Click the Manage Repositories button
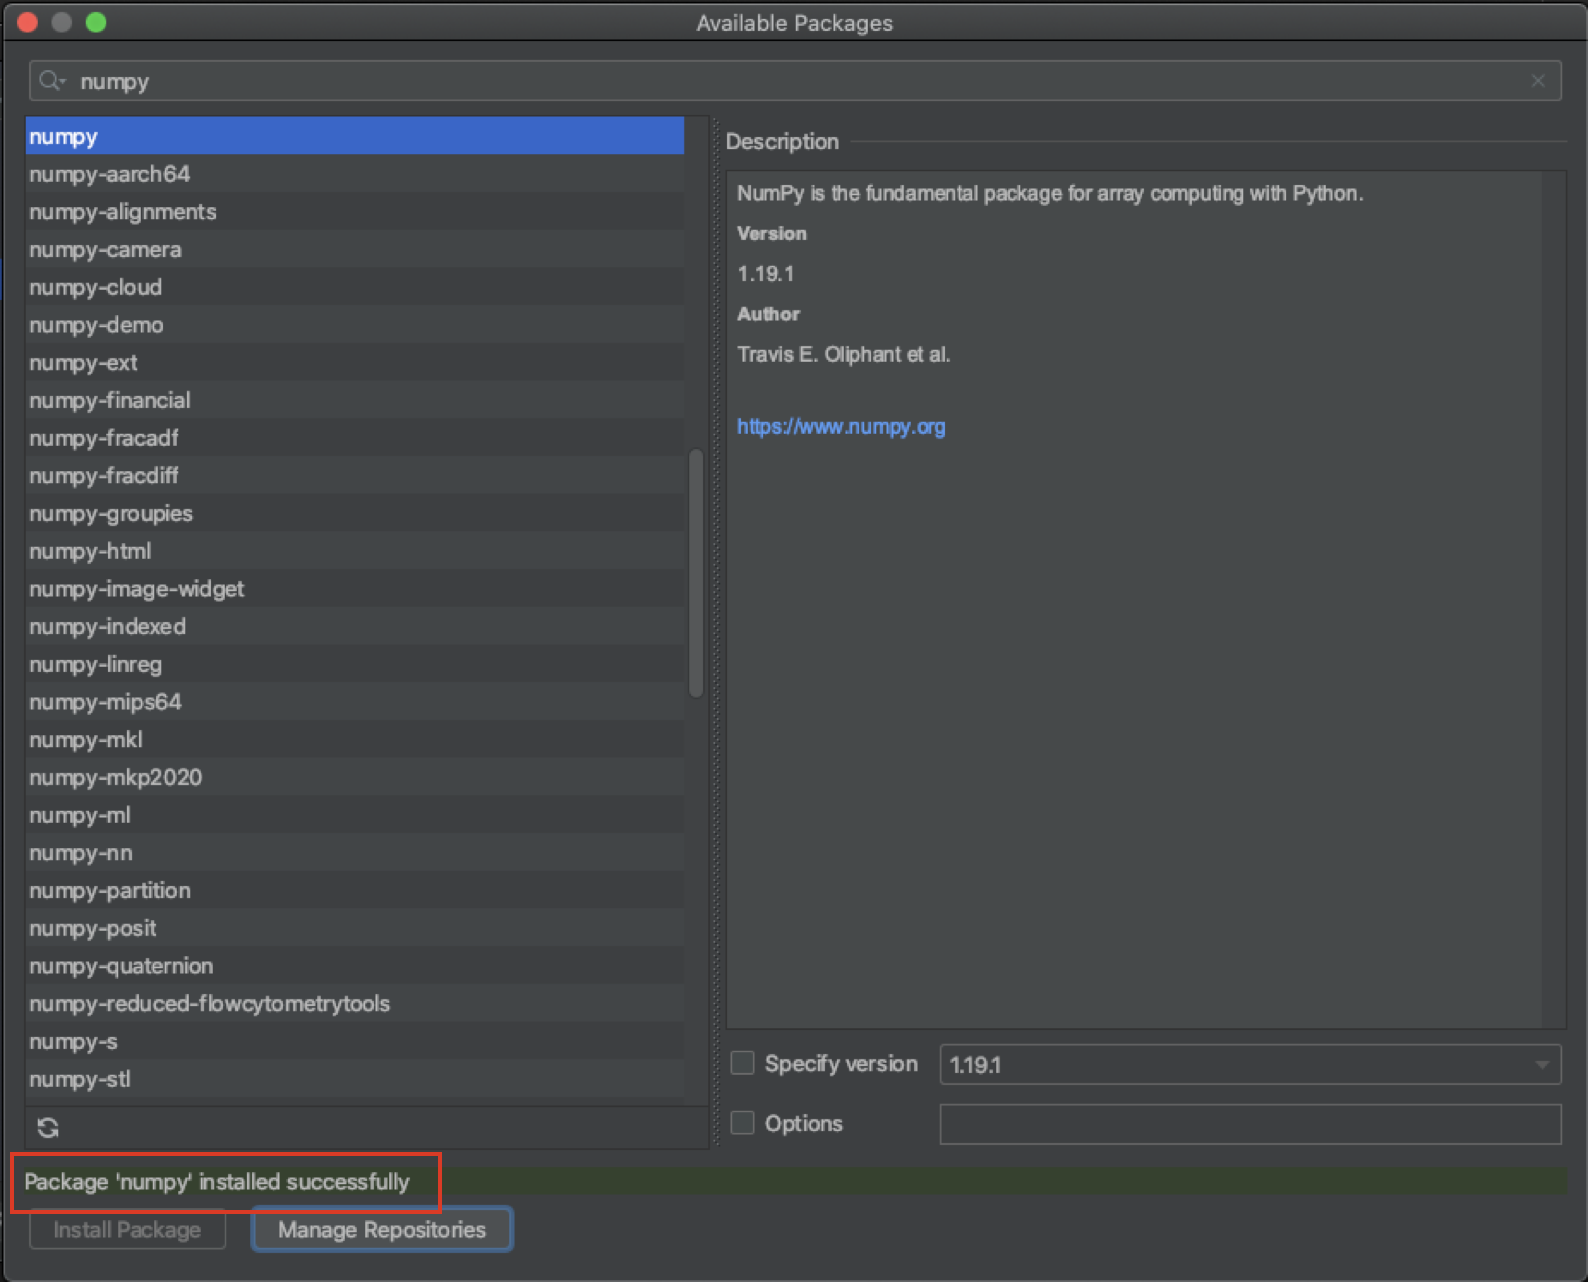Screen dimensions: 1588x1282 pyautogui.click(x=382, y=1230)
